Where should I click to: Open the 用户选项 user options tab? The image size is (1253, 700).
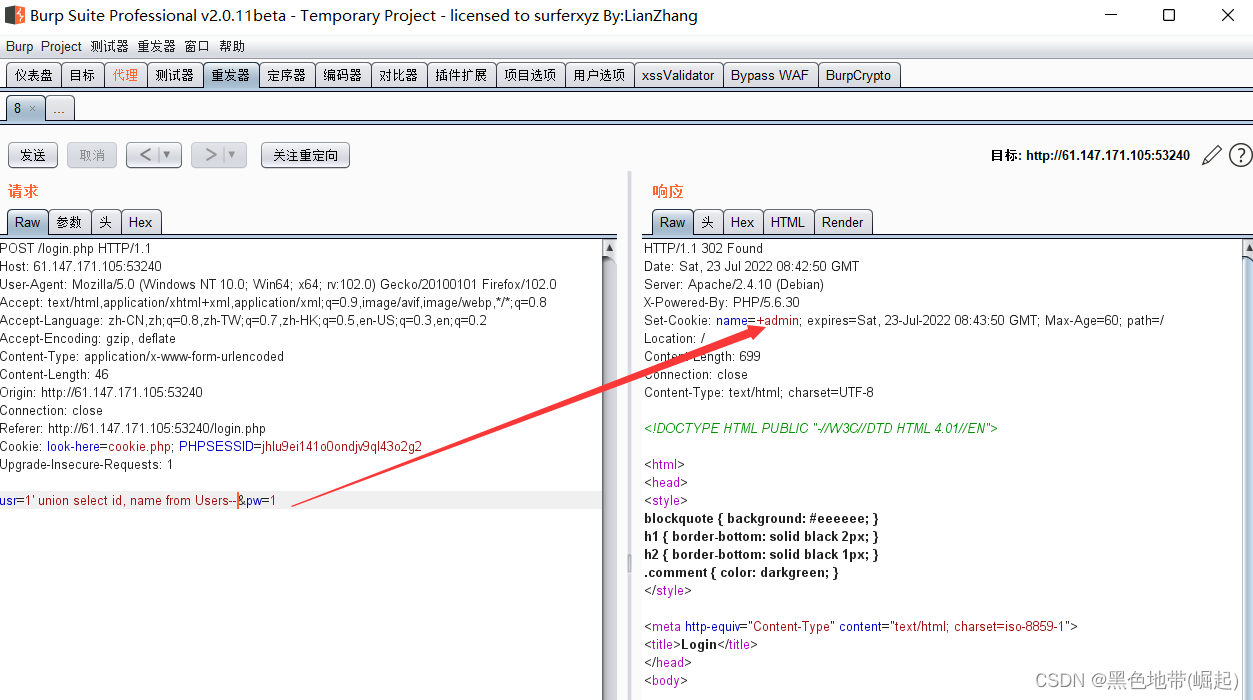[x=599, y=75]
